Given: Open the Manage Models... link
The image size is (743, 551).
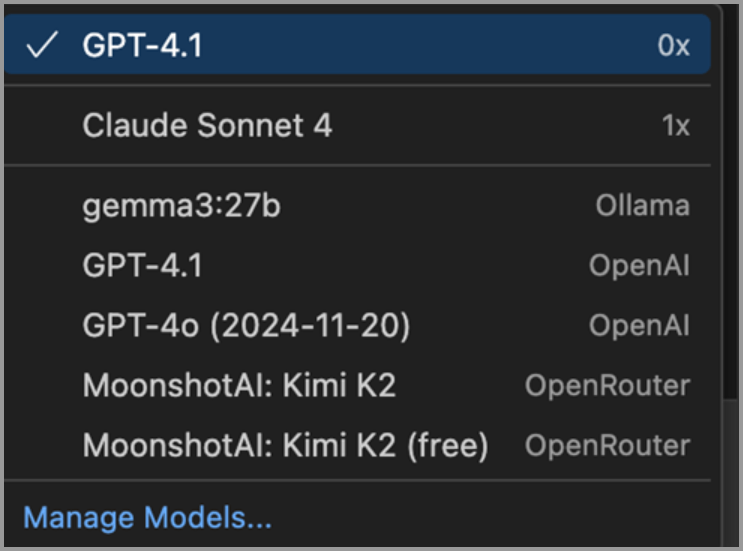Looking at the screenshot, I should point(147,518).
